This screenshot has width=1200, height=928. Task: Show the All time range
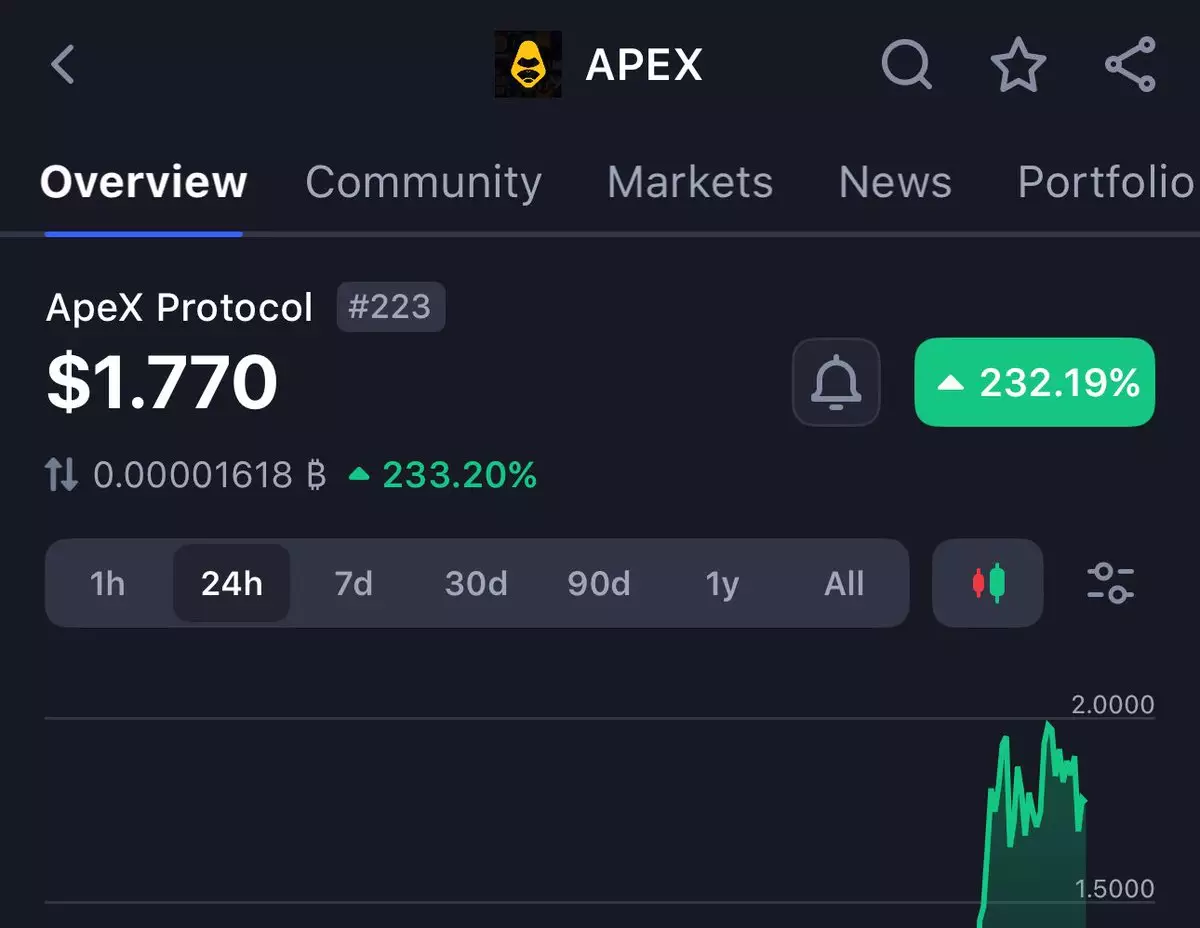844,583
